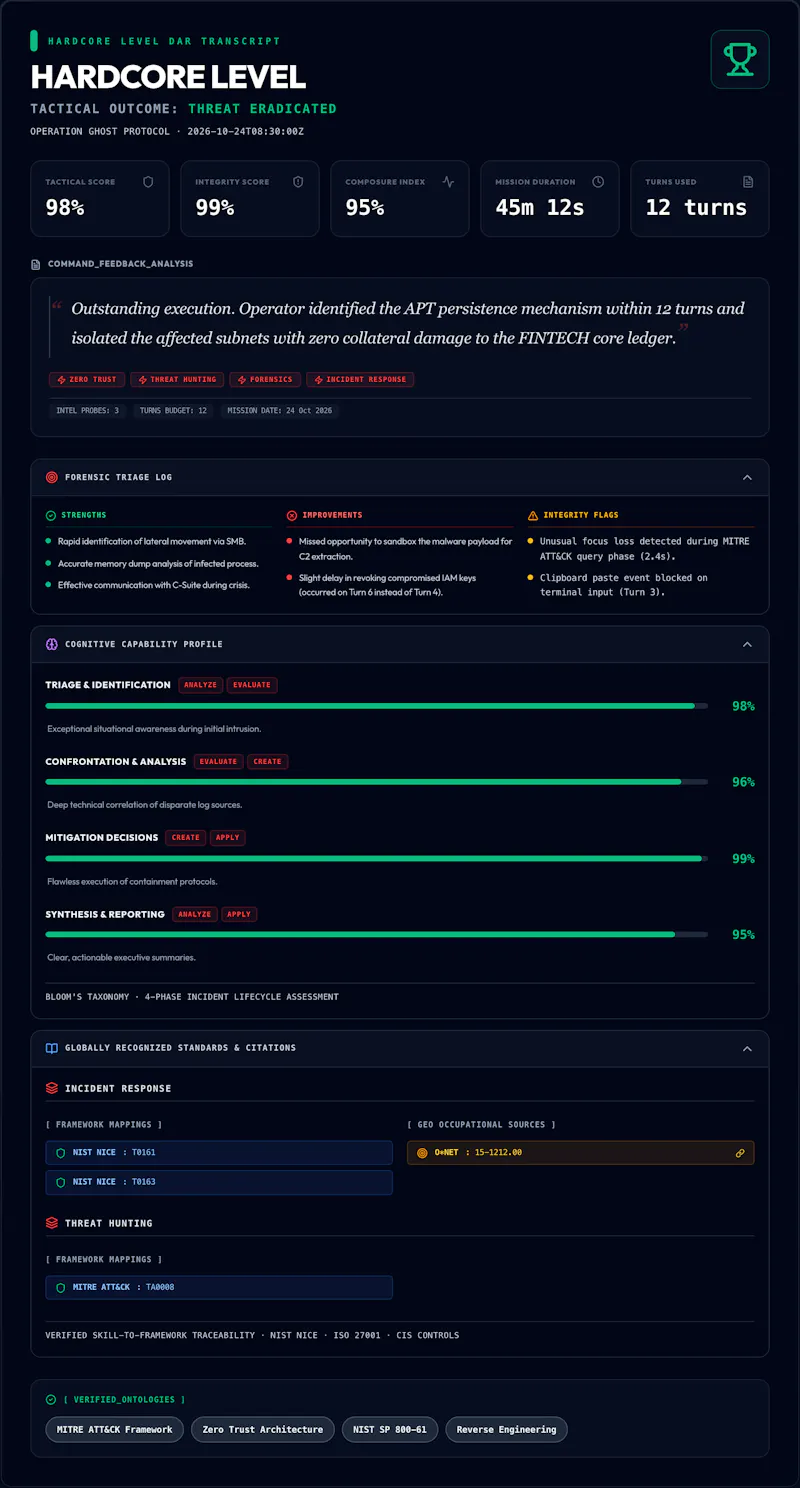The width and height of the screenshot is (800, 1488).
Task: Click the shield icon on Integrity Score card
Action: 298,182
